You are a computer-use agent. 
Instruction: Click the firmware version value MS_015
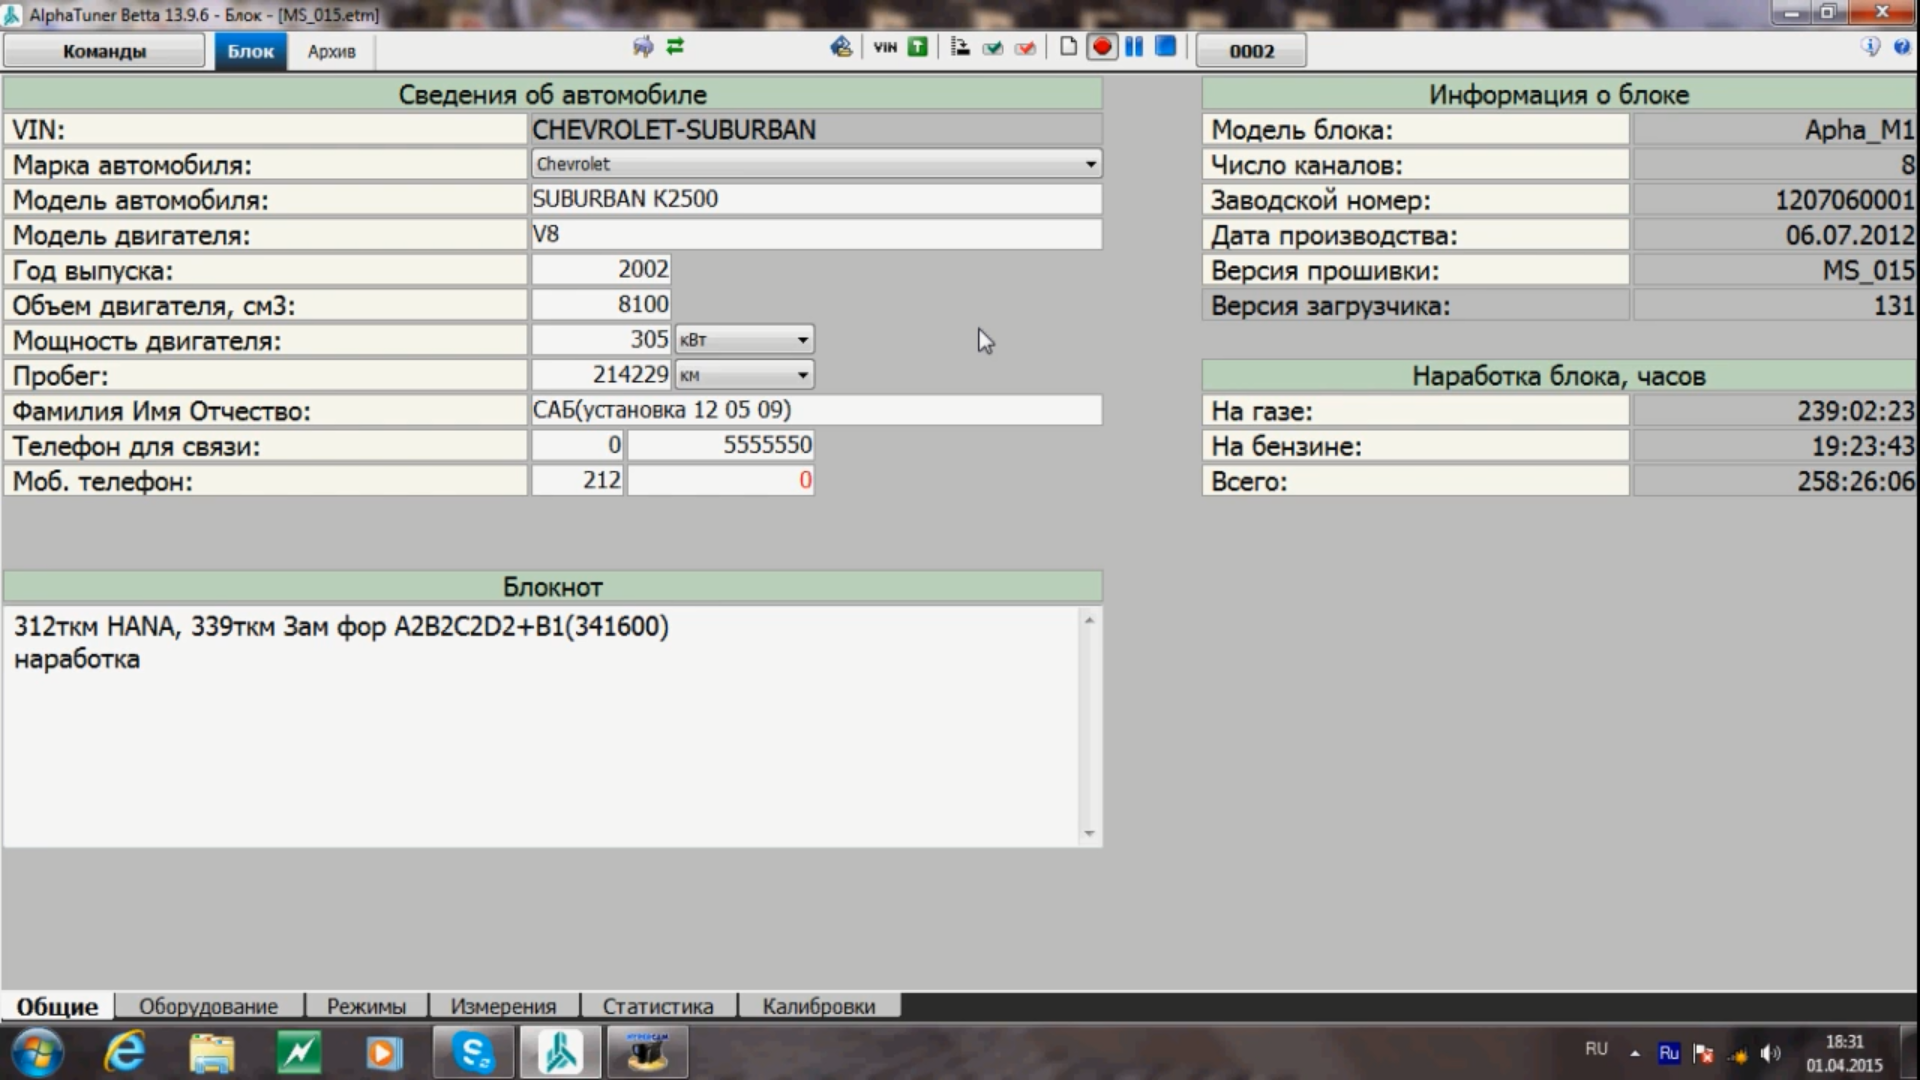click(x=1775, y=270)
